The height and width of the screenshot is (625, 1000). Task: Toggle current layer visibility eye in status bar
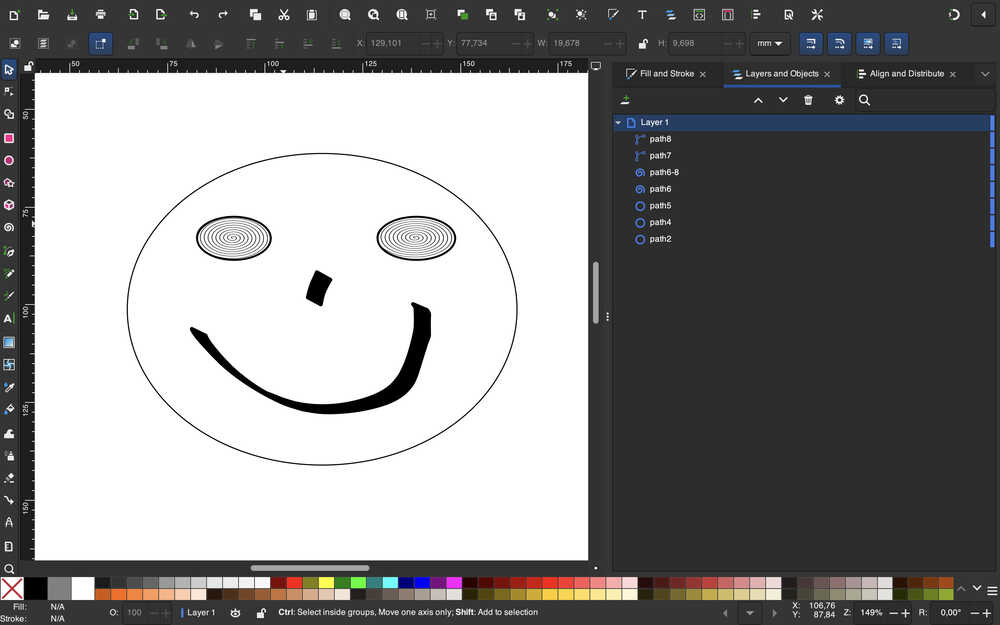(236, 612)
